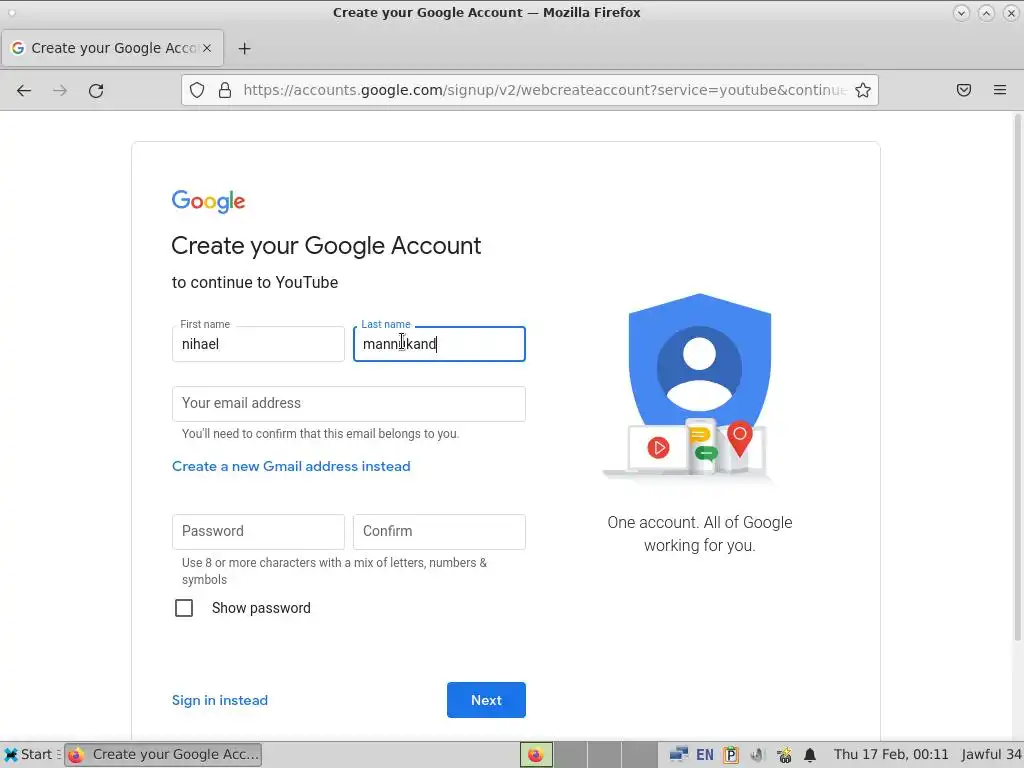1024x768 pixels.
Task: Open the power manager tray icon
Action: coord(784,755)
